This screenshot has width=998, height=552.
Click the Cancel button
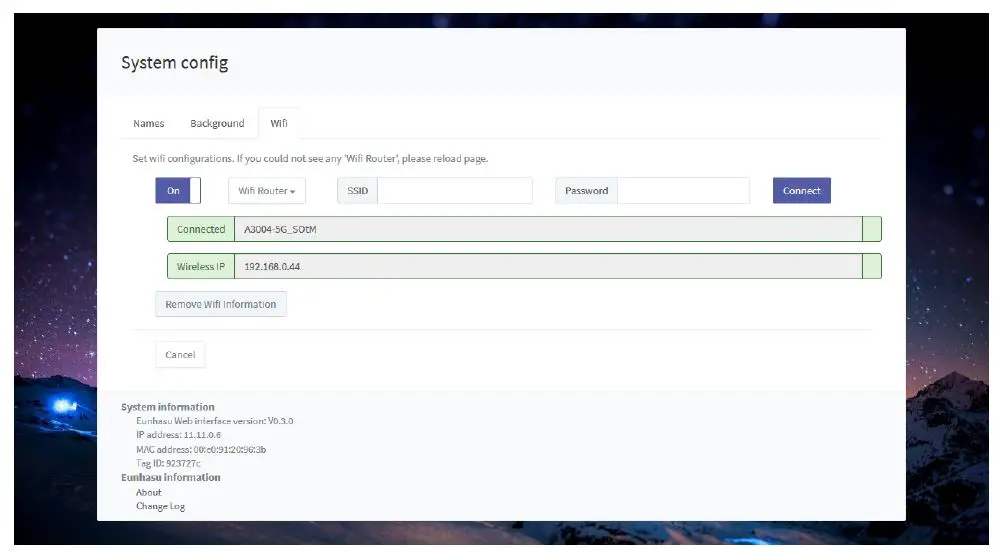coord(180,355)
